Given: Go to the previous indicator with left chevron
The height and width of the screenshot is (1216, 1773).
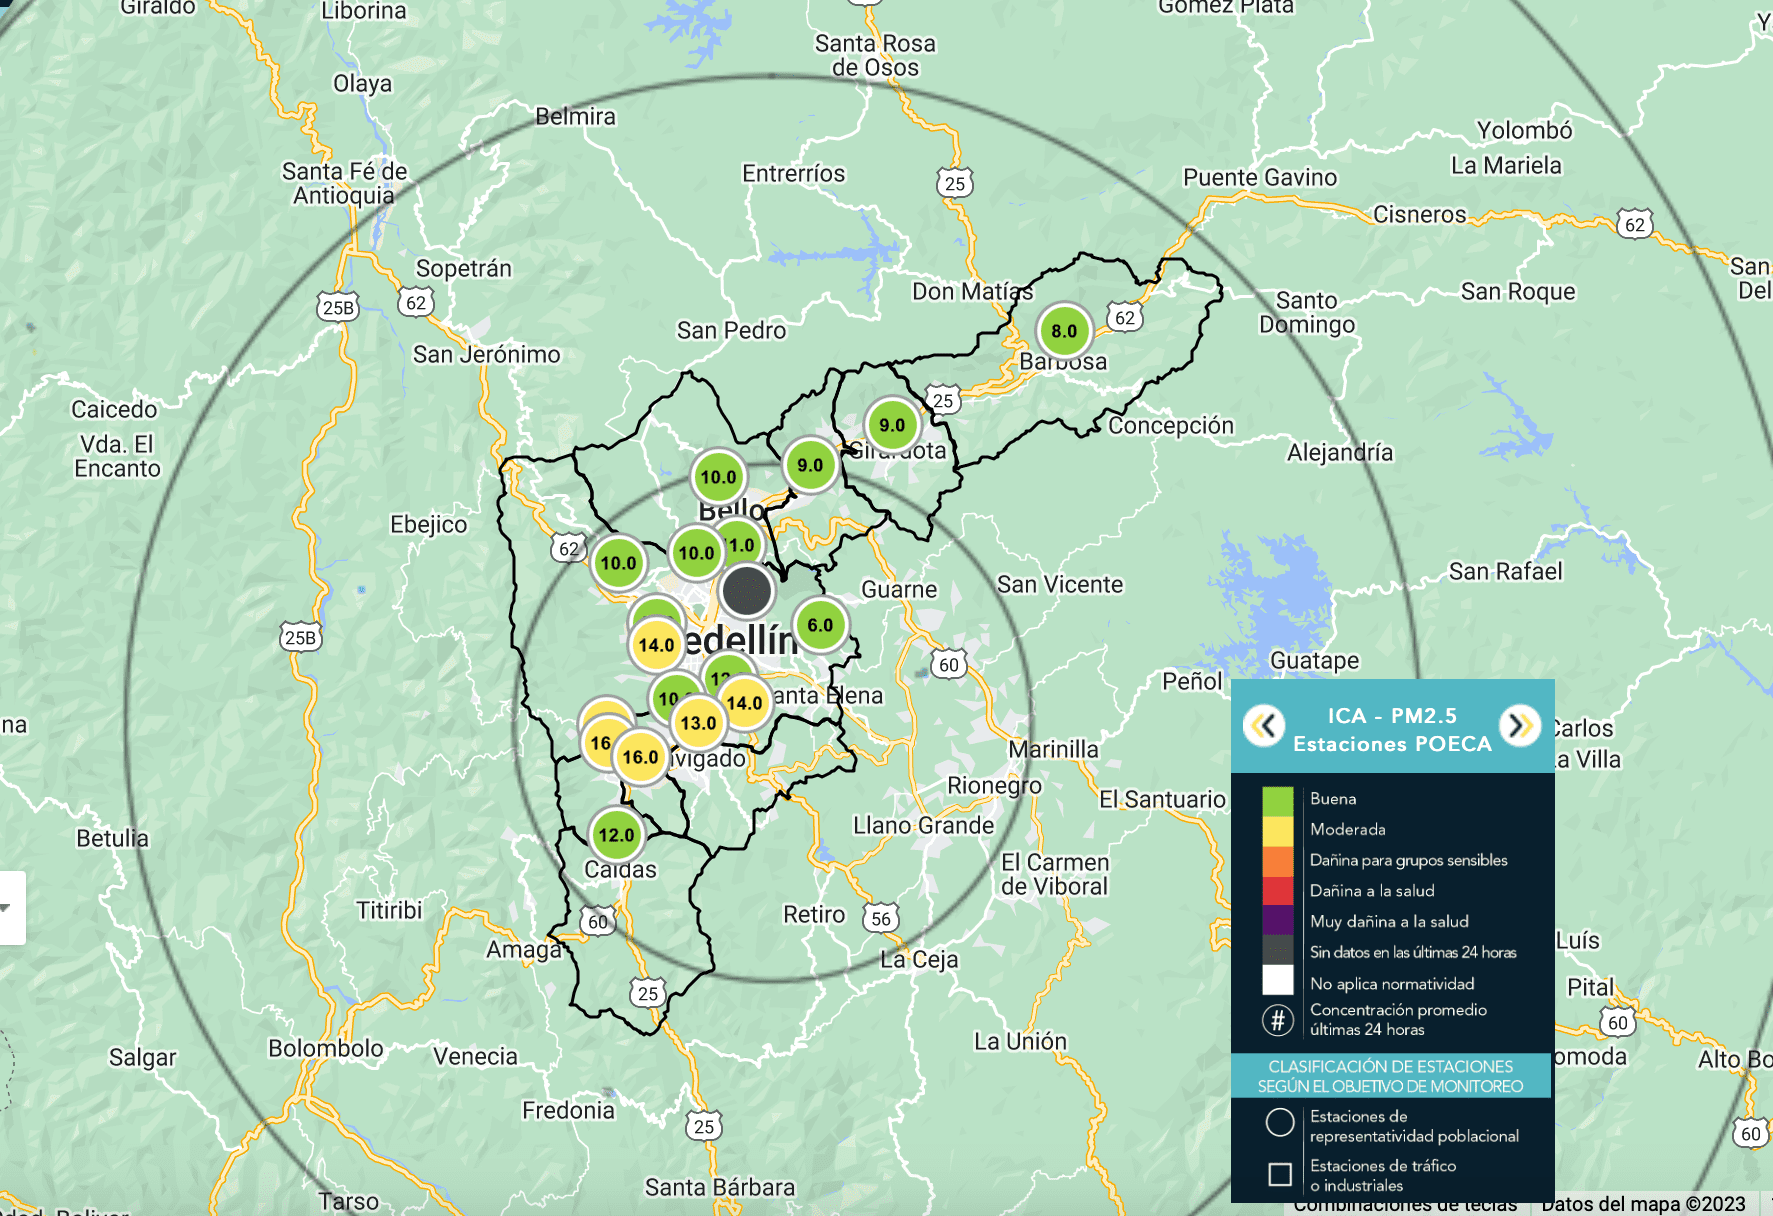Looking at the screenshot, I should point(1263,726).
